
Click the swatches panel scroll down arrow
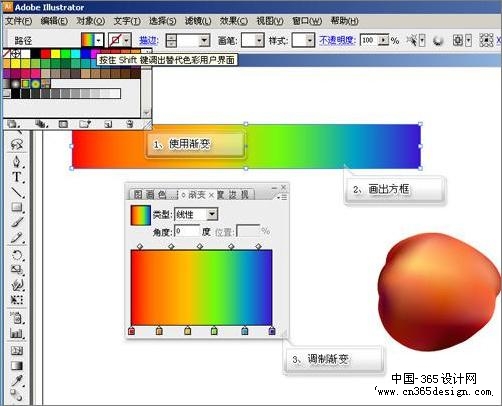[x=146, y=113]
